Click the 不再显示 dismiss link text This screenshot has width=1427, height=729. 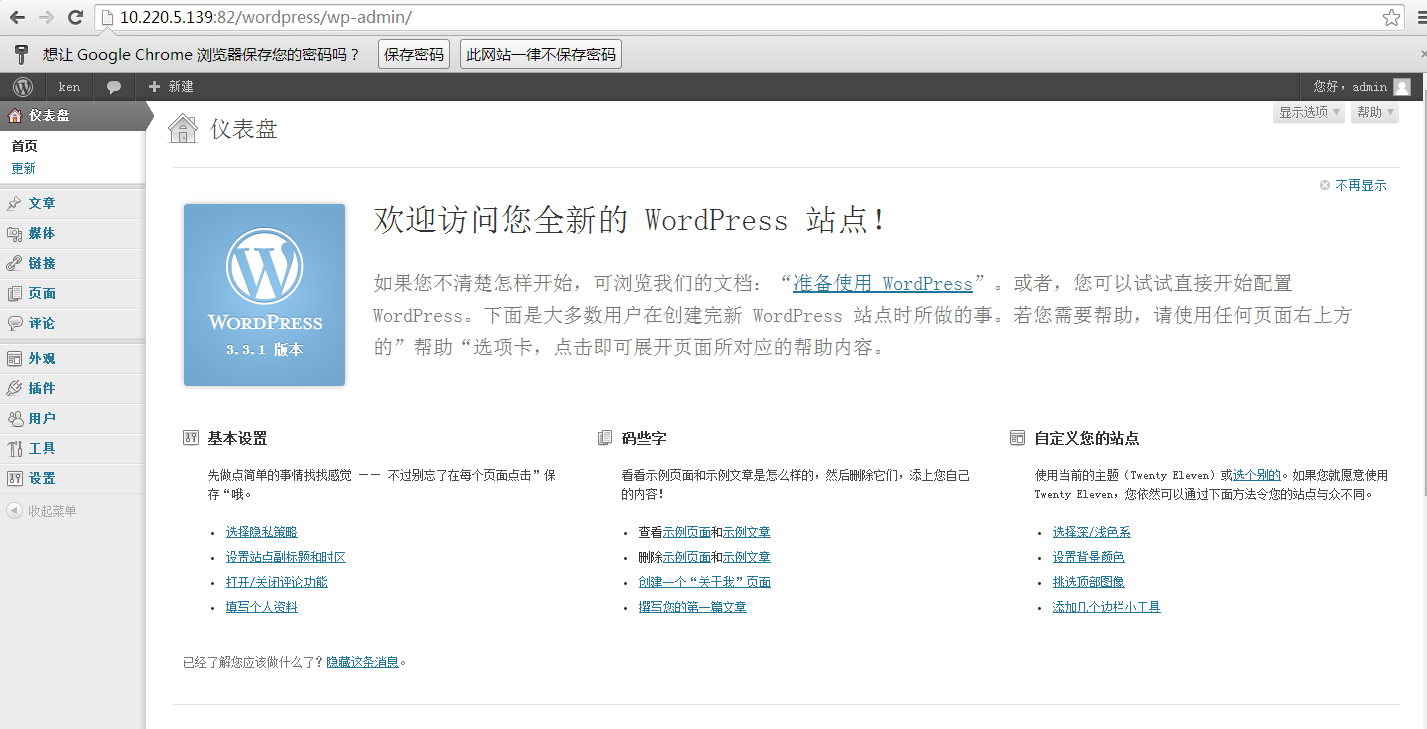[1361, 185]
